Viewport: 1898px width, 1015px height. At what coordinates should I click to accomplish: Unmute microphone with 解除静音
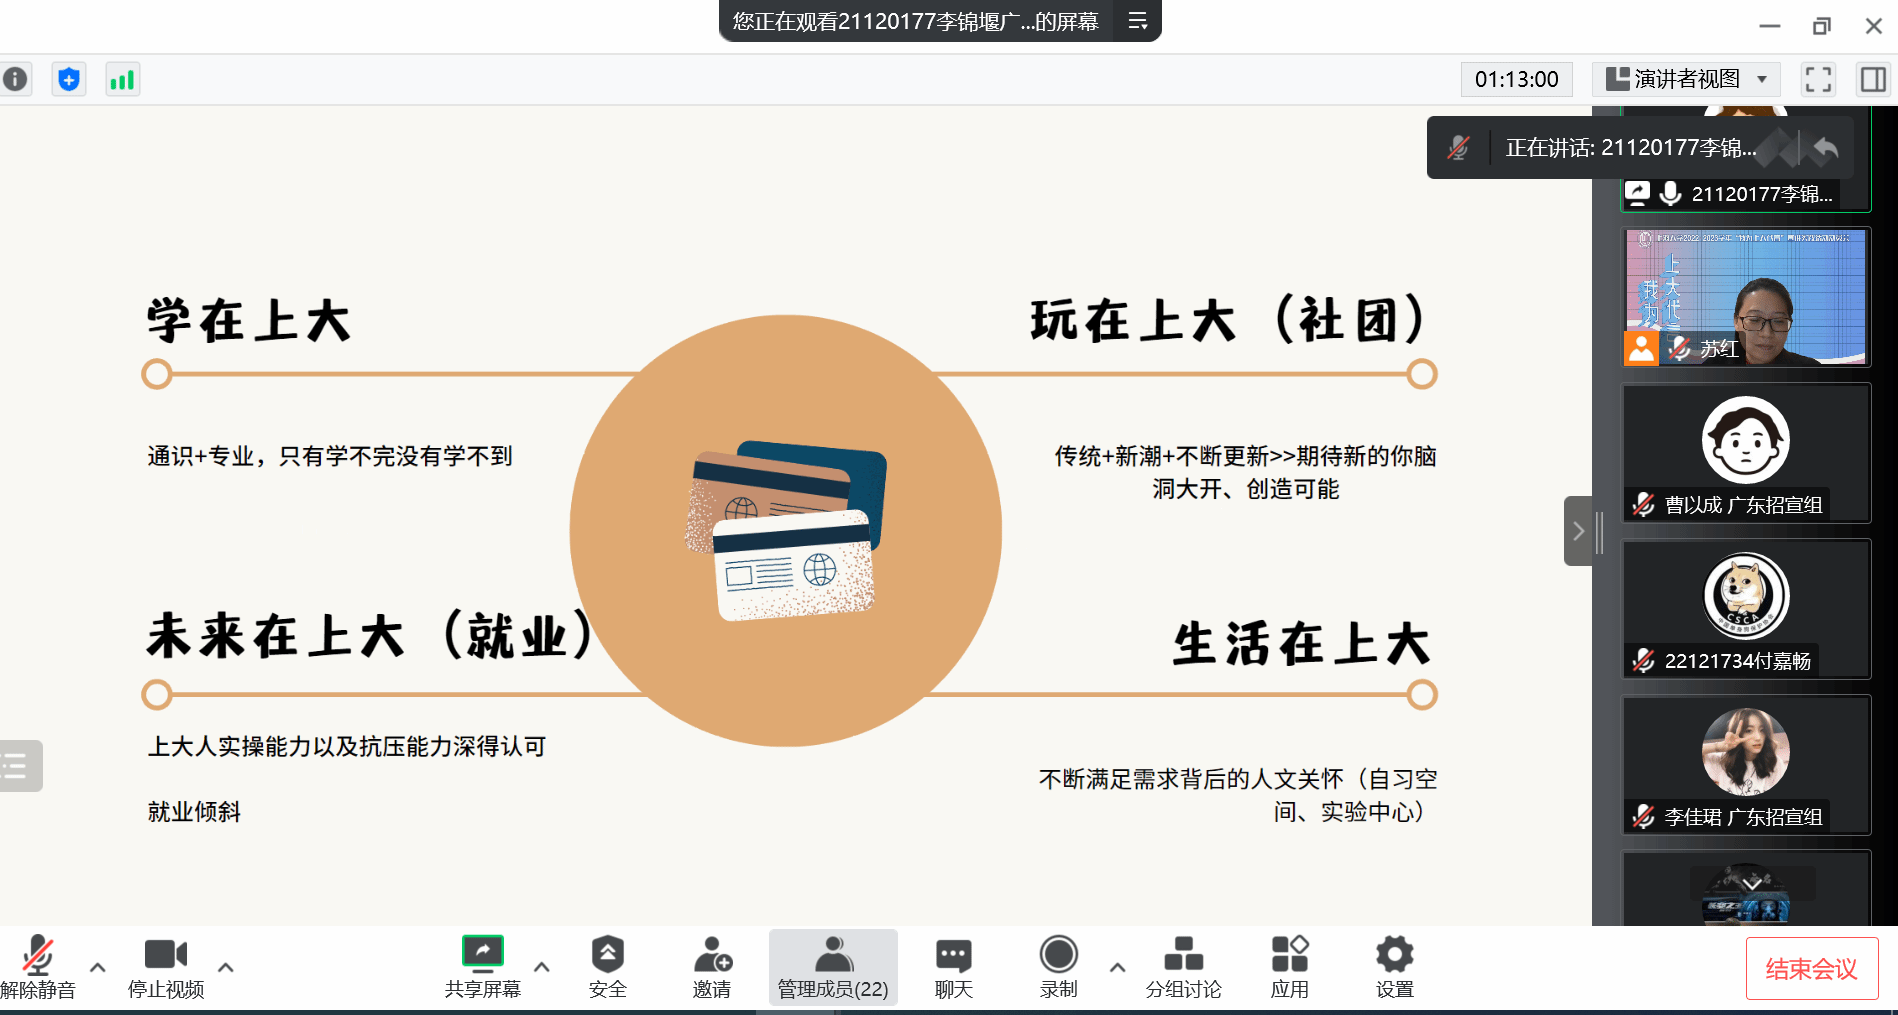(x=38, y=967)
